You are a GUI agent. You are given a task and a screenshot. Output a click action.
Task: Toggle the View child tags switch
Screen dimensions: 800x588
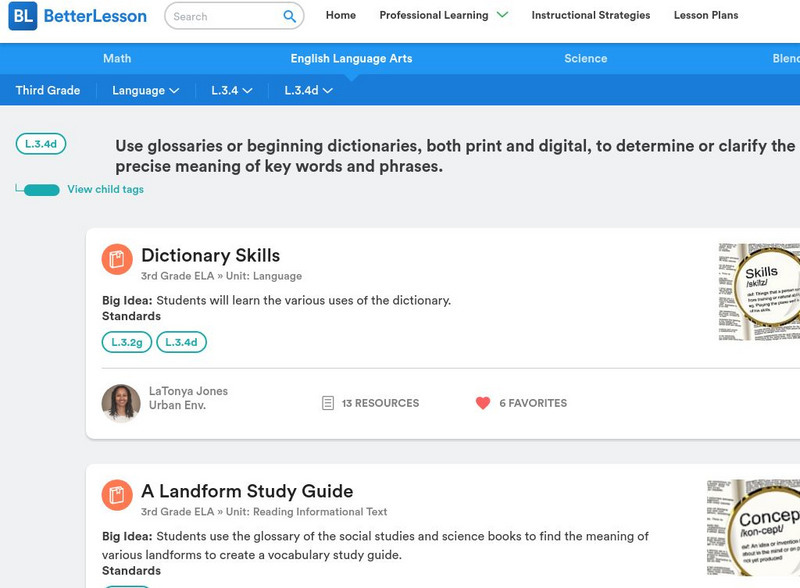tap(41, 190)
